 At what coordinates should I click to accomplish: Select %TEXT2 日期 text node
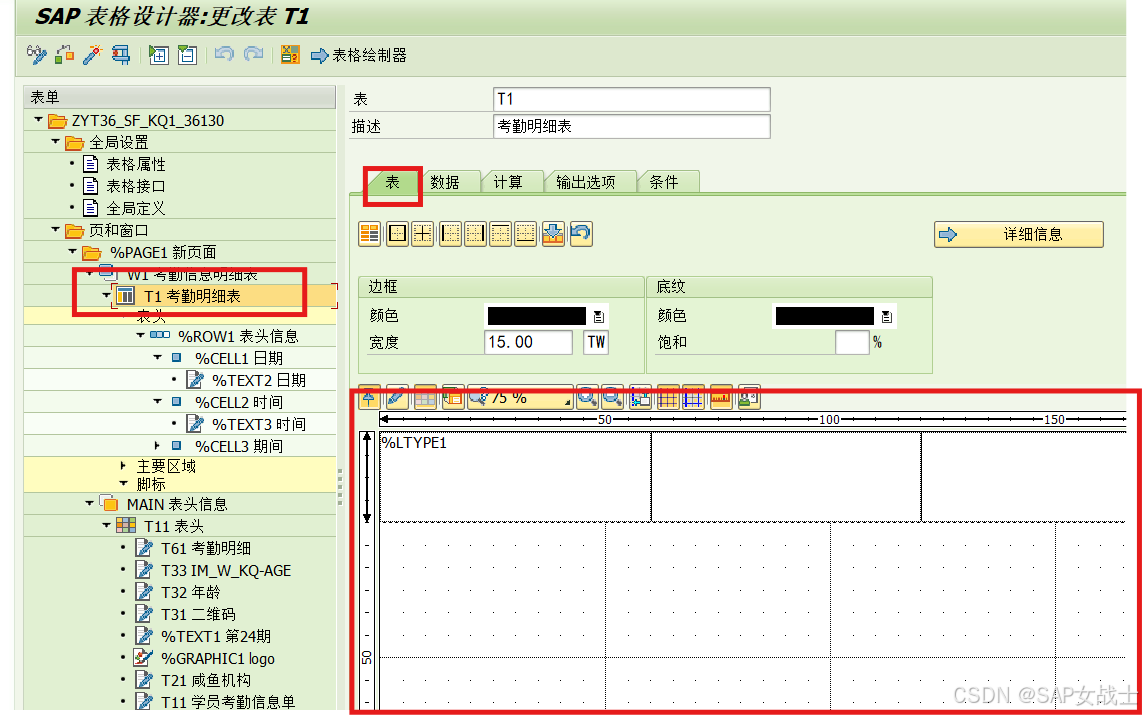(x=259, y=380)
